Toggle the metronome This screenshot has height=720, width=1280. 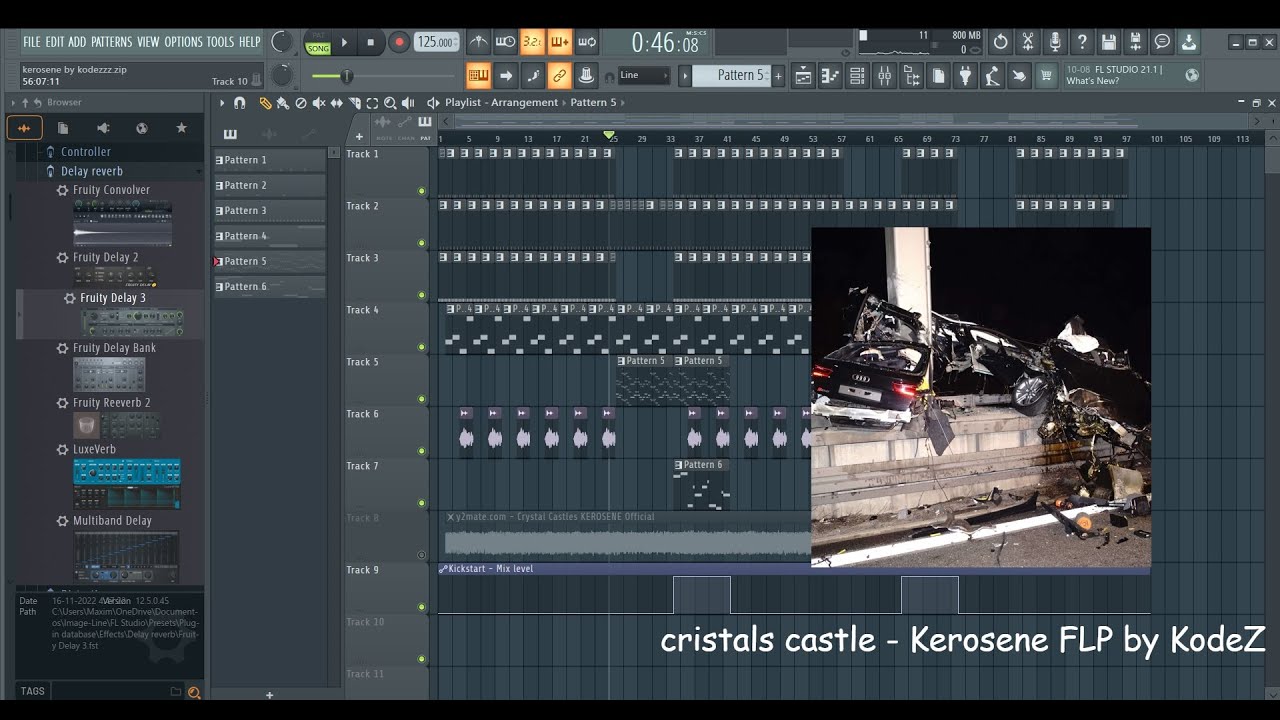click(x=479, y=42)
